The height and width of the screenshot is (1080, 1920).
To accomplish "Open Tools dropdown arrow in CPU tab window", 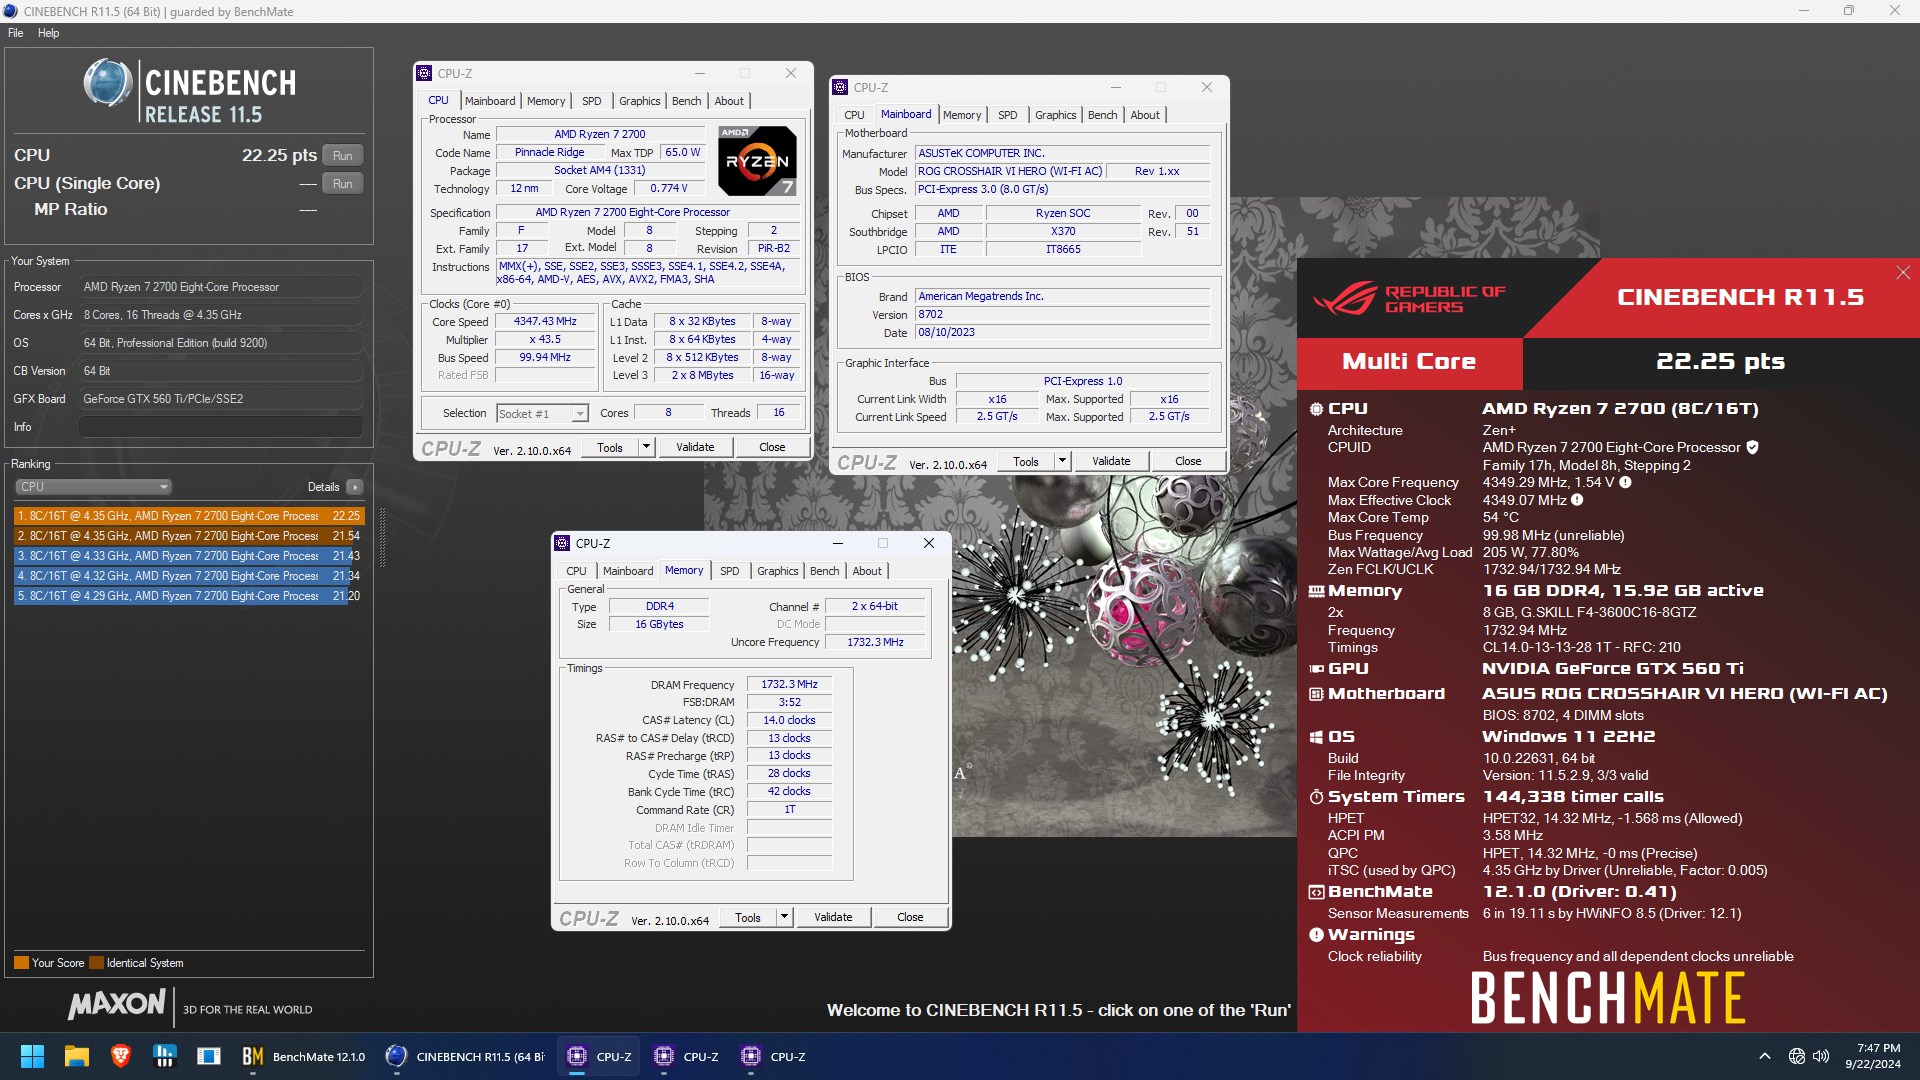I will pos(646,447).
